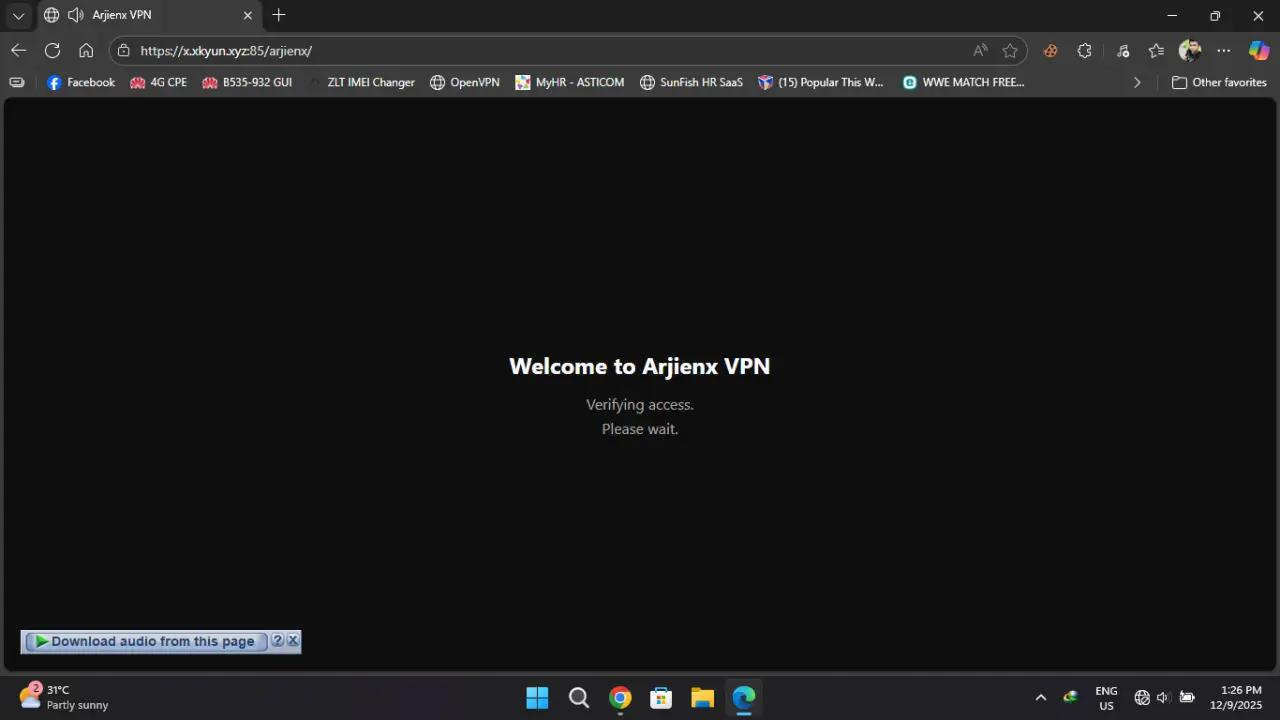The image size is (1280, 720).
Task: Close the Arjienx VPN tab
Action: (x=248, y=15)
